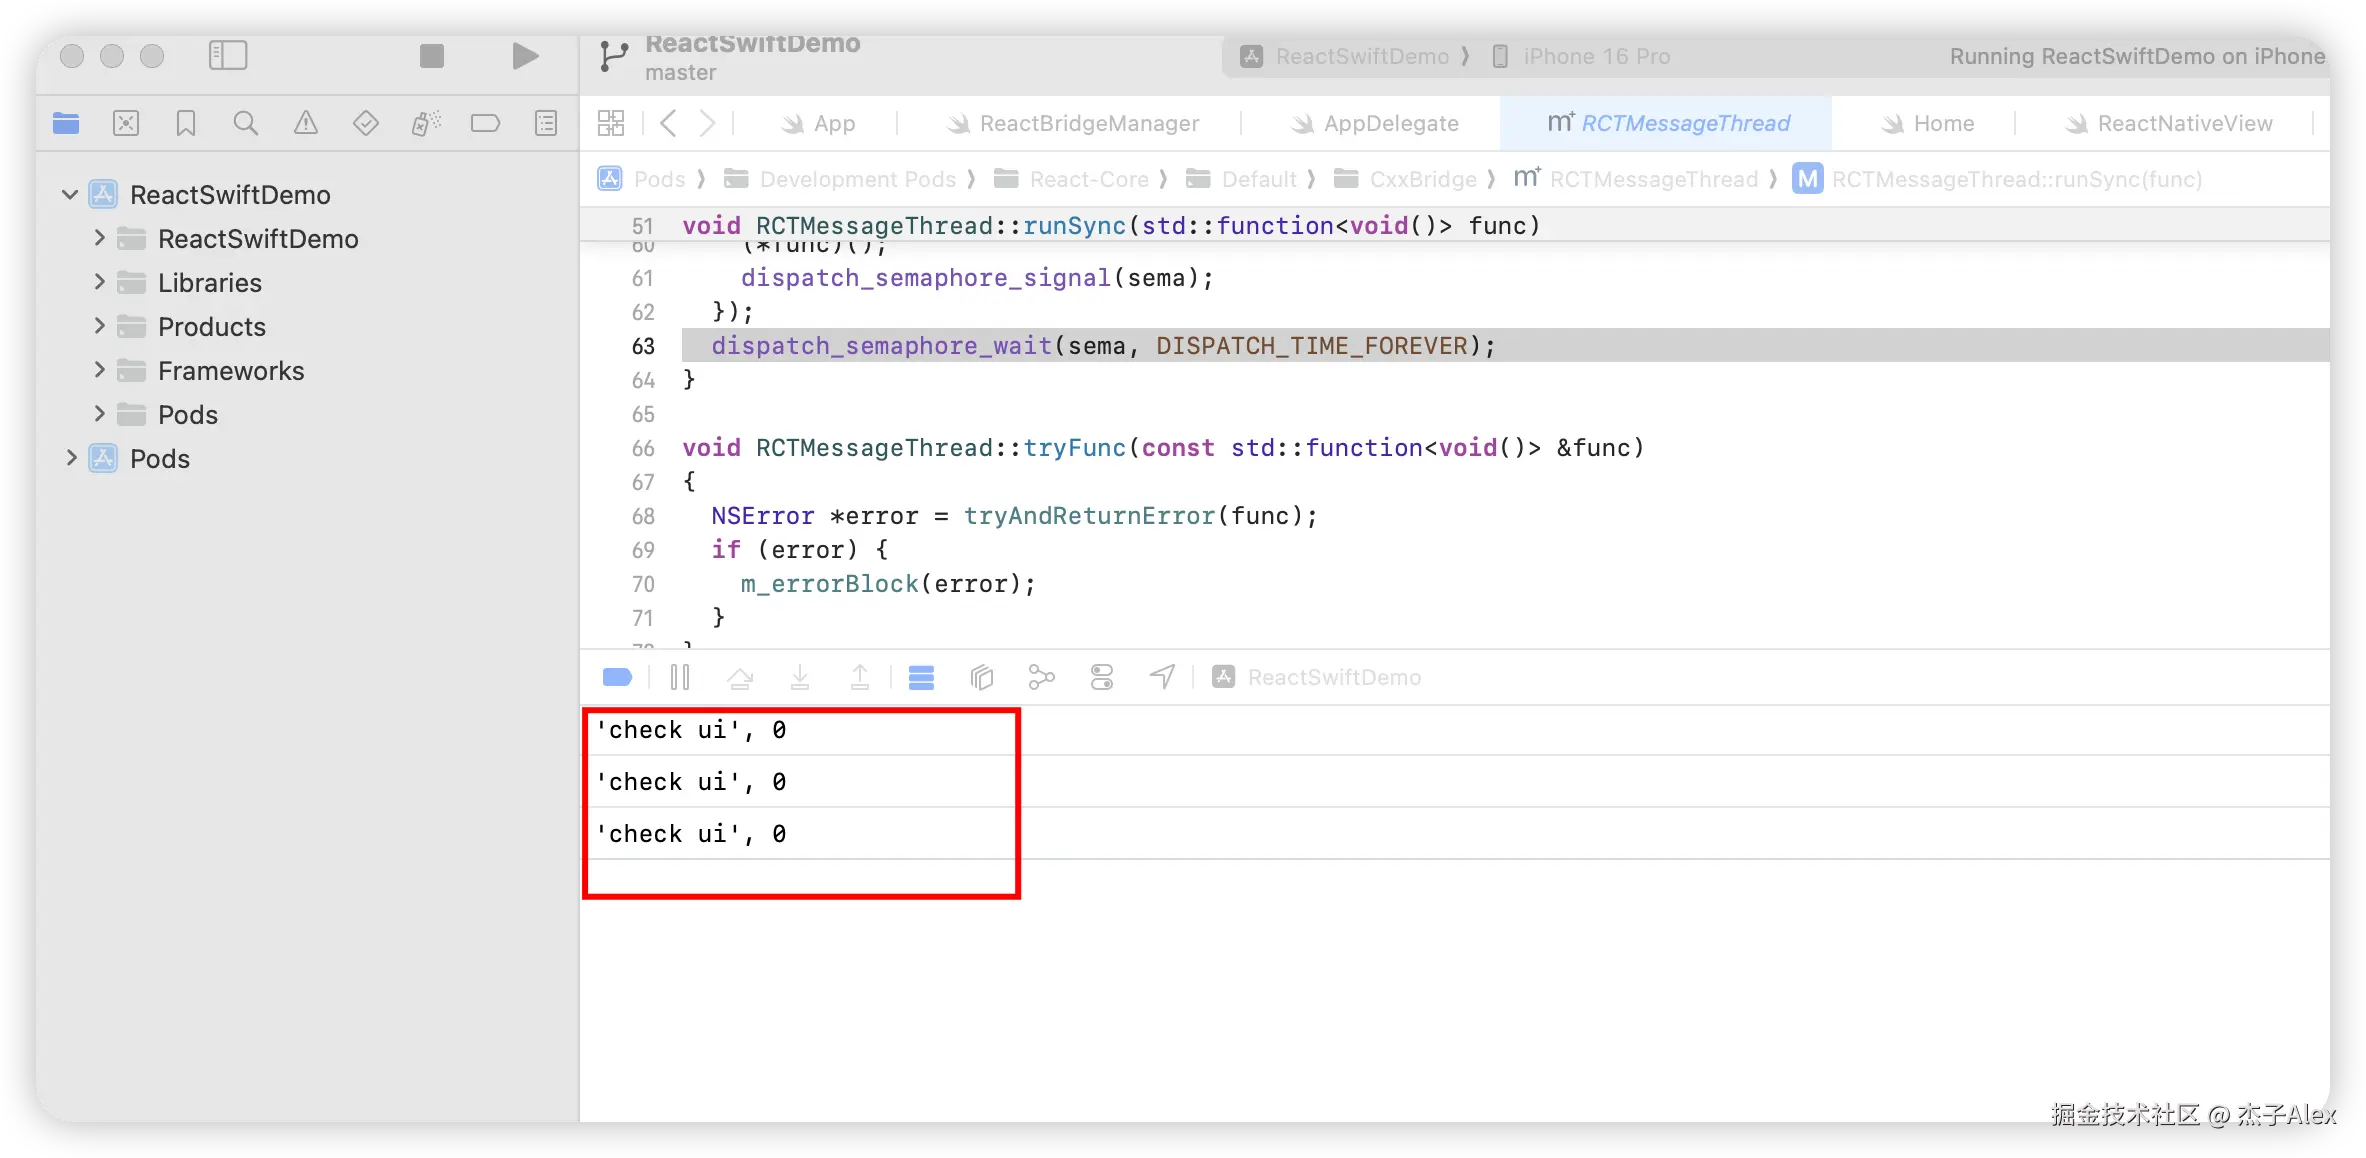This screenshot has height=1158, width=2366.
Task: Open the Find navigator magnifier icon
Action: [x=245, y=123]
